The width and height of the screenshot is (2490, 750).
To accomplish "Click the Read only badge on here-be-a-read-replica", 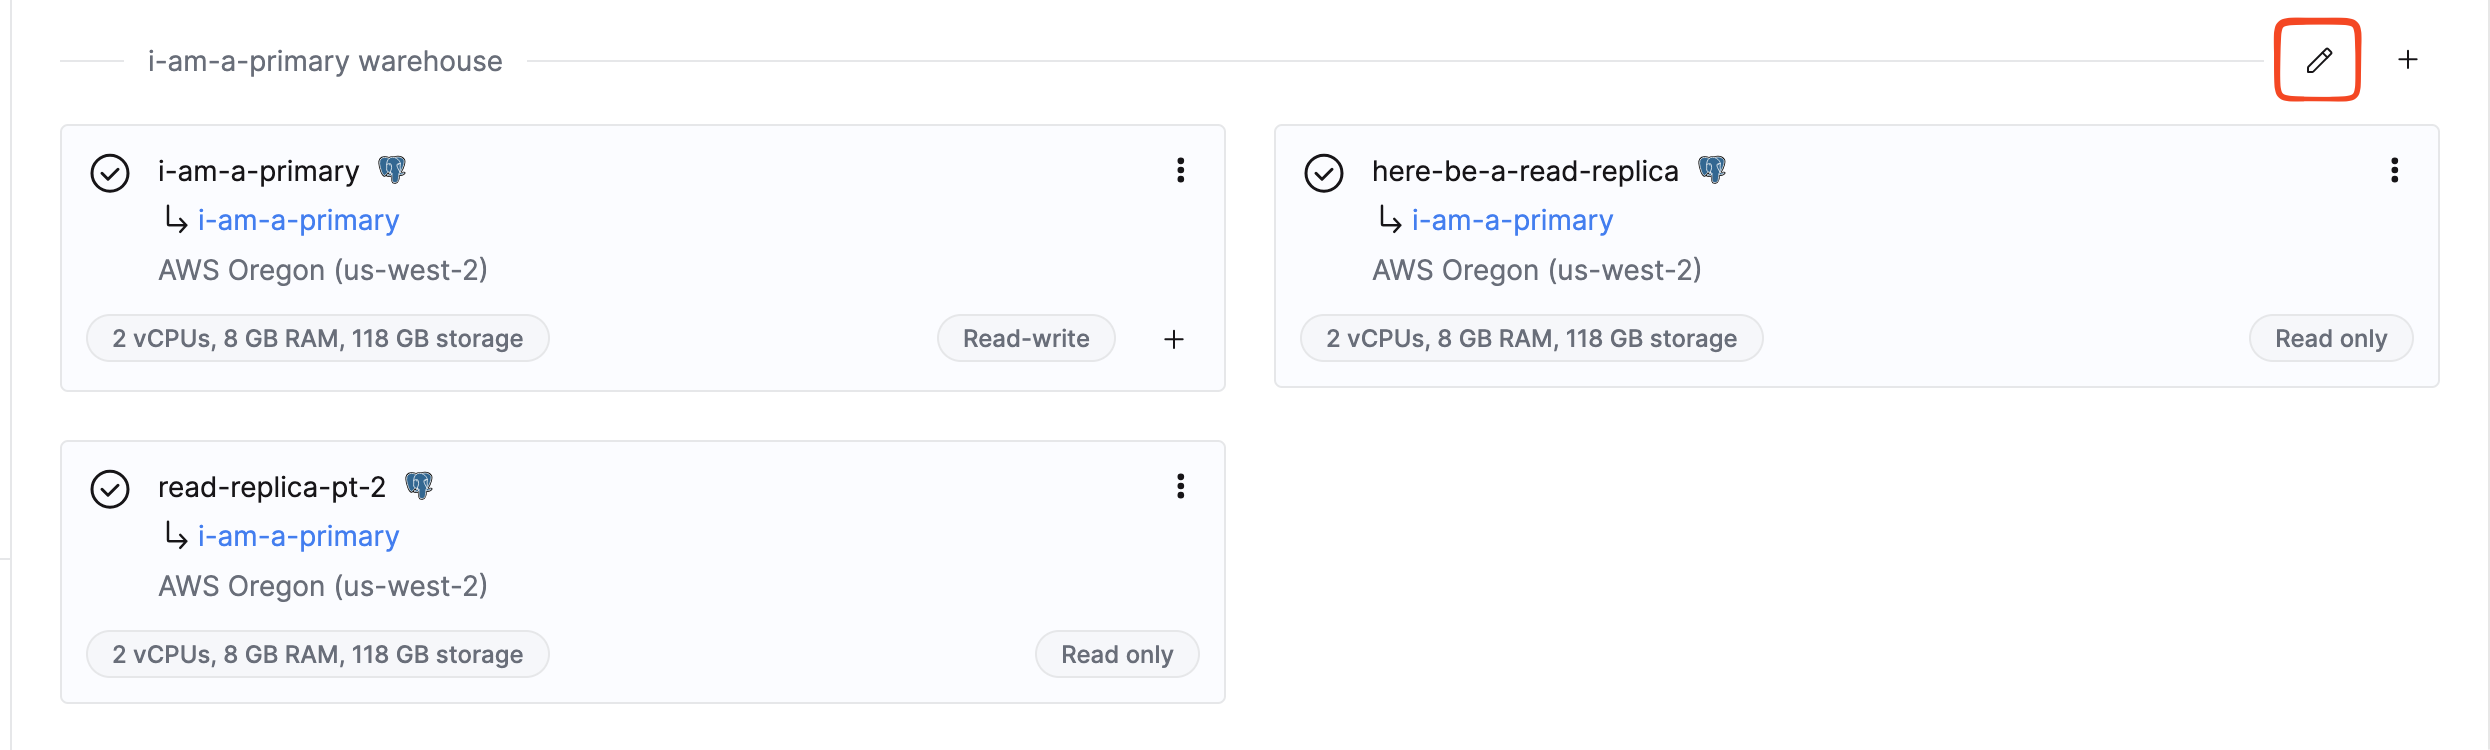I will tap(2330, 338).
